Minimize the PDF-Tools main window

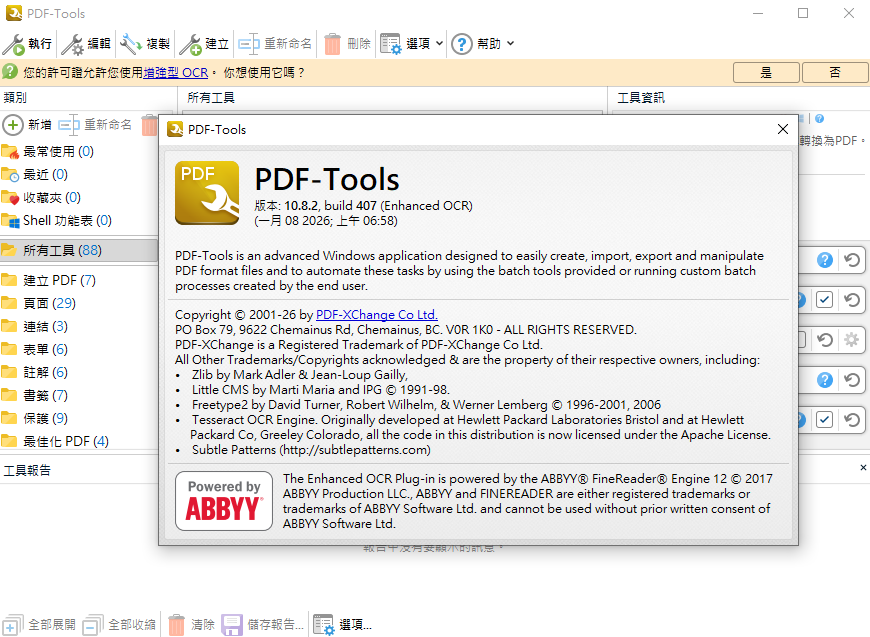(758, 13)
